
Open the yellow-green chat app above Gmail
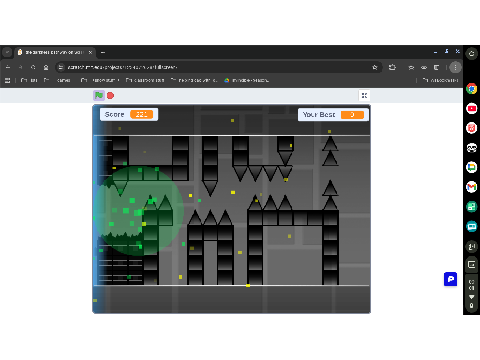[x=471, y=167]
